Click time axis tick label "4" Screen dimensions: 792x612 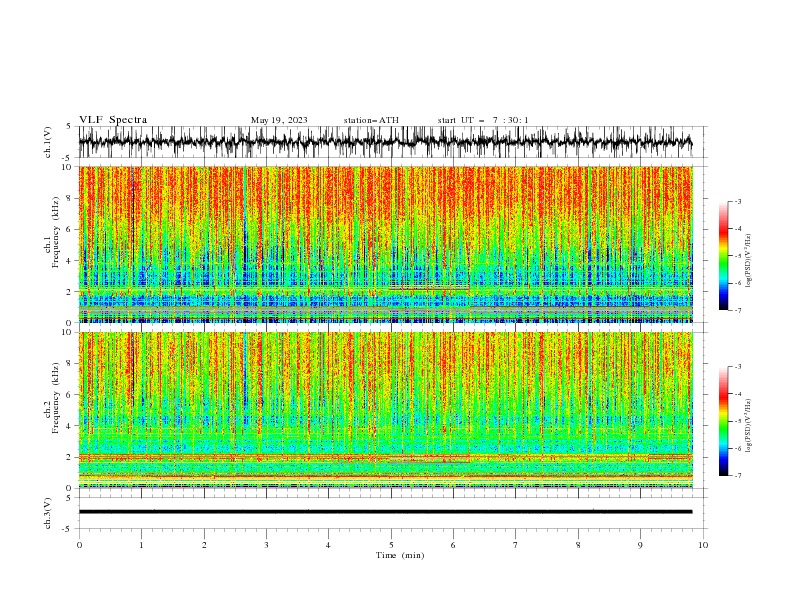pyautogui.click(x=328, y=545)
